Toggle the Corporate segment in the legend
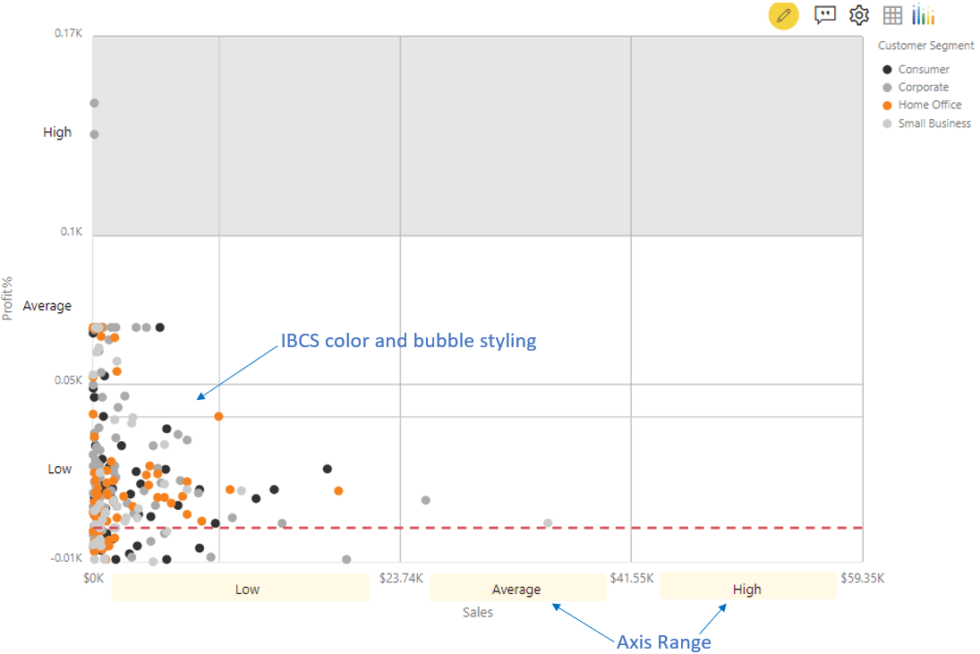The image size is (980, 654). click(919, 87)
